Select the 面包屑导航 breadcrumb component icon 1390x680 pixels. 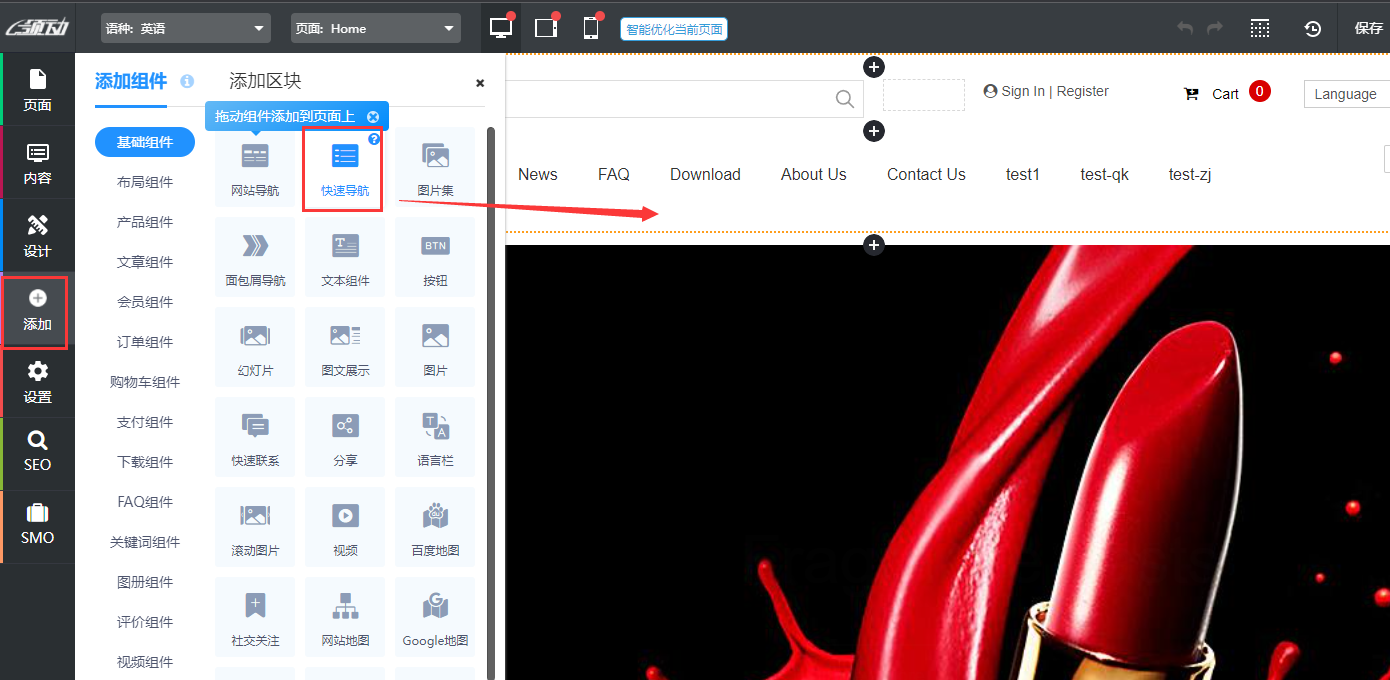pos(255,246)
